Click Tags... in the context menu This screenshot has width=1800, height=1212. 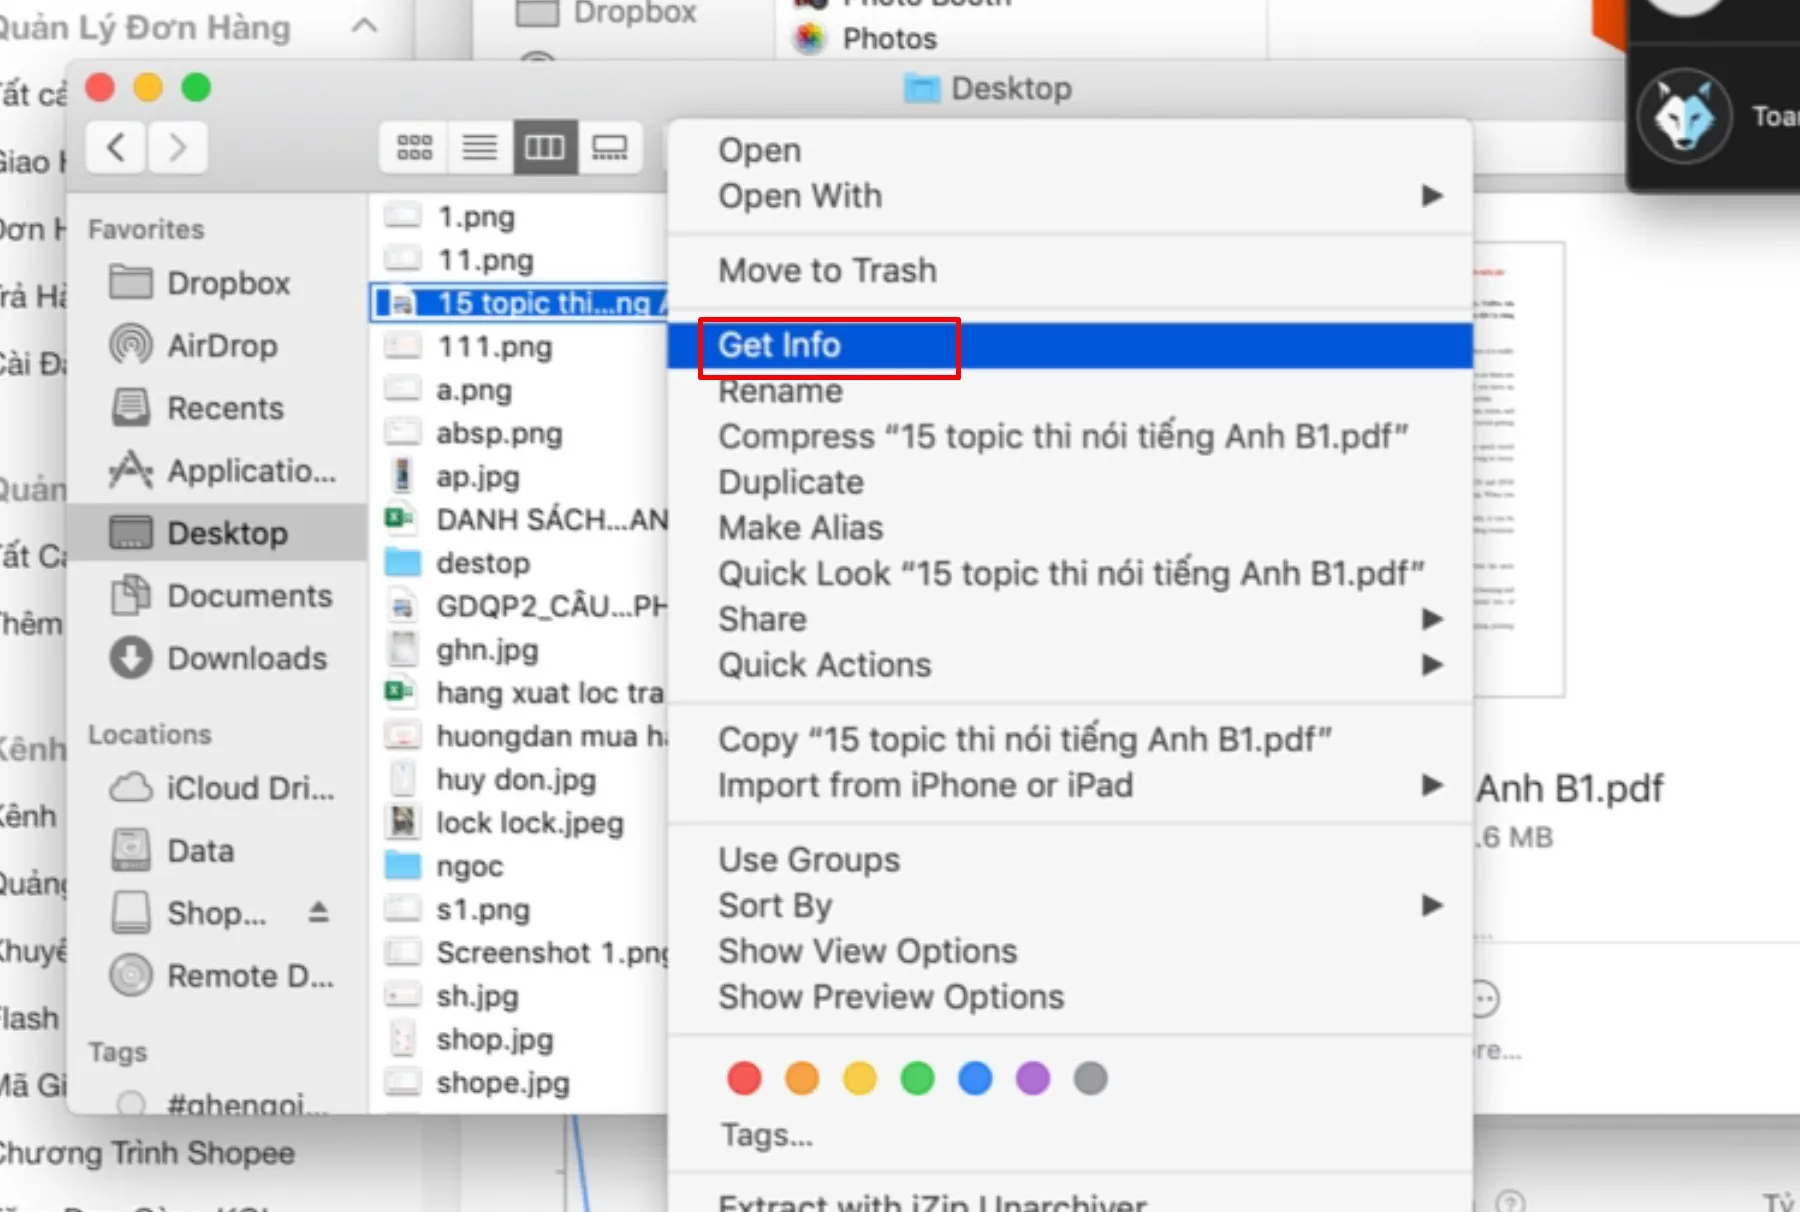(x=1070, y=1135)
